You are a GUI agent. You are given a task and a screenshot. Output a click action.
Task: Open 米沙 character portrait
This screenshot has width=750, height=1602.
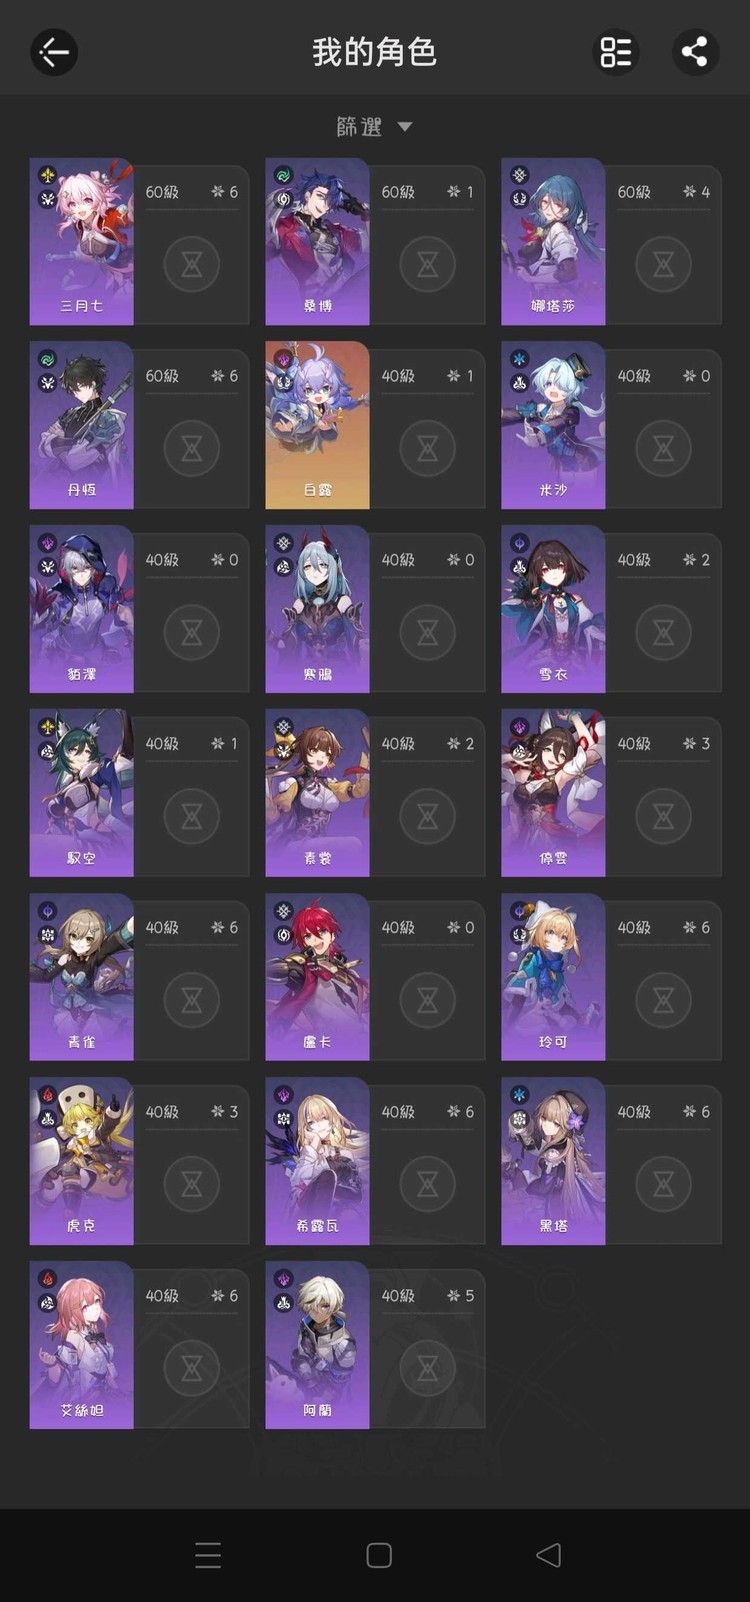coord(553,425)
